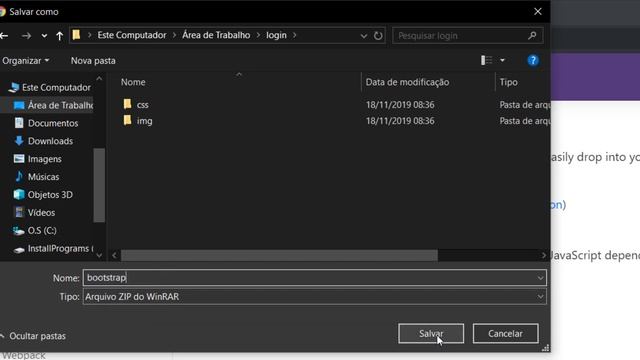Click login segment in the breadcrumb
Screen dimensions: 640x360
click(276, 35)
